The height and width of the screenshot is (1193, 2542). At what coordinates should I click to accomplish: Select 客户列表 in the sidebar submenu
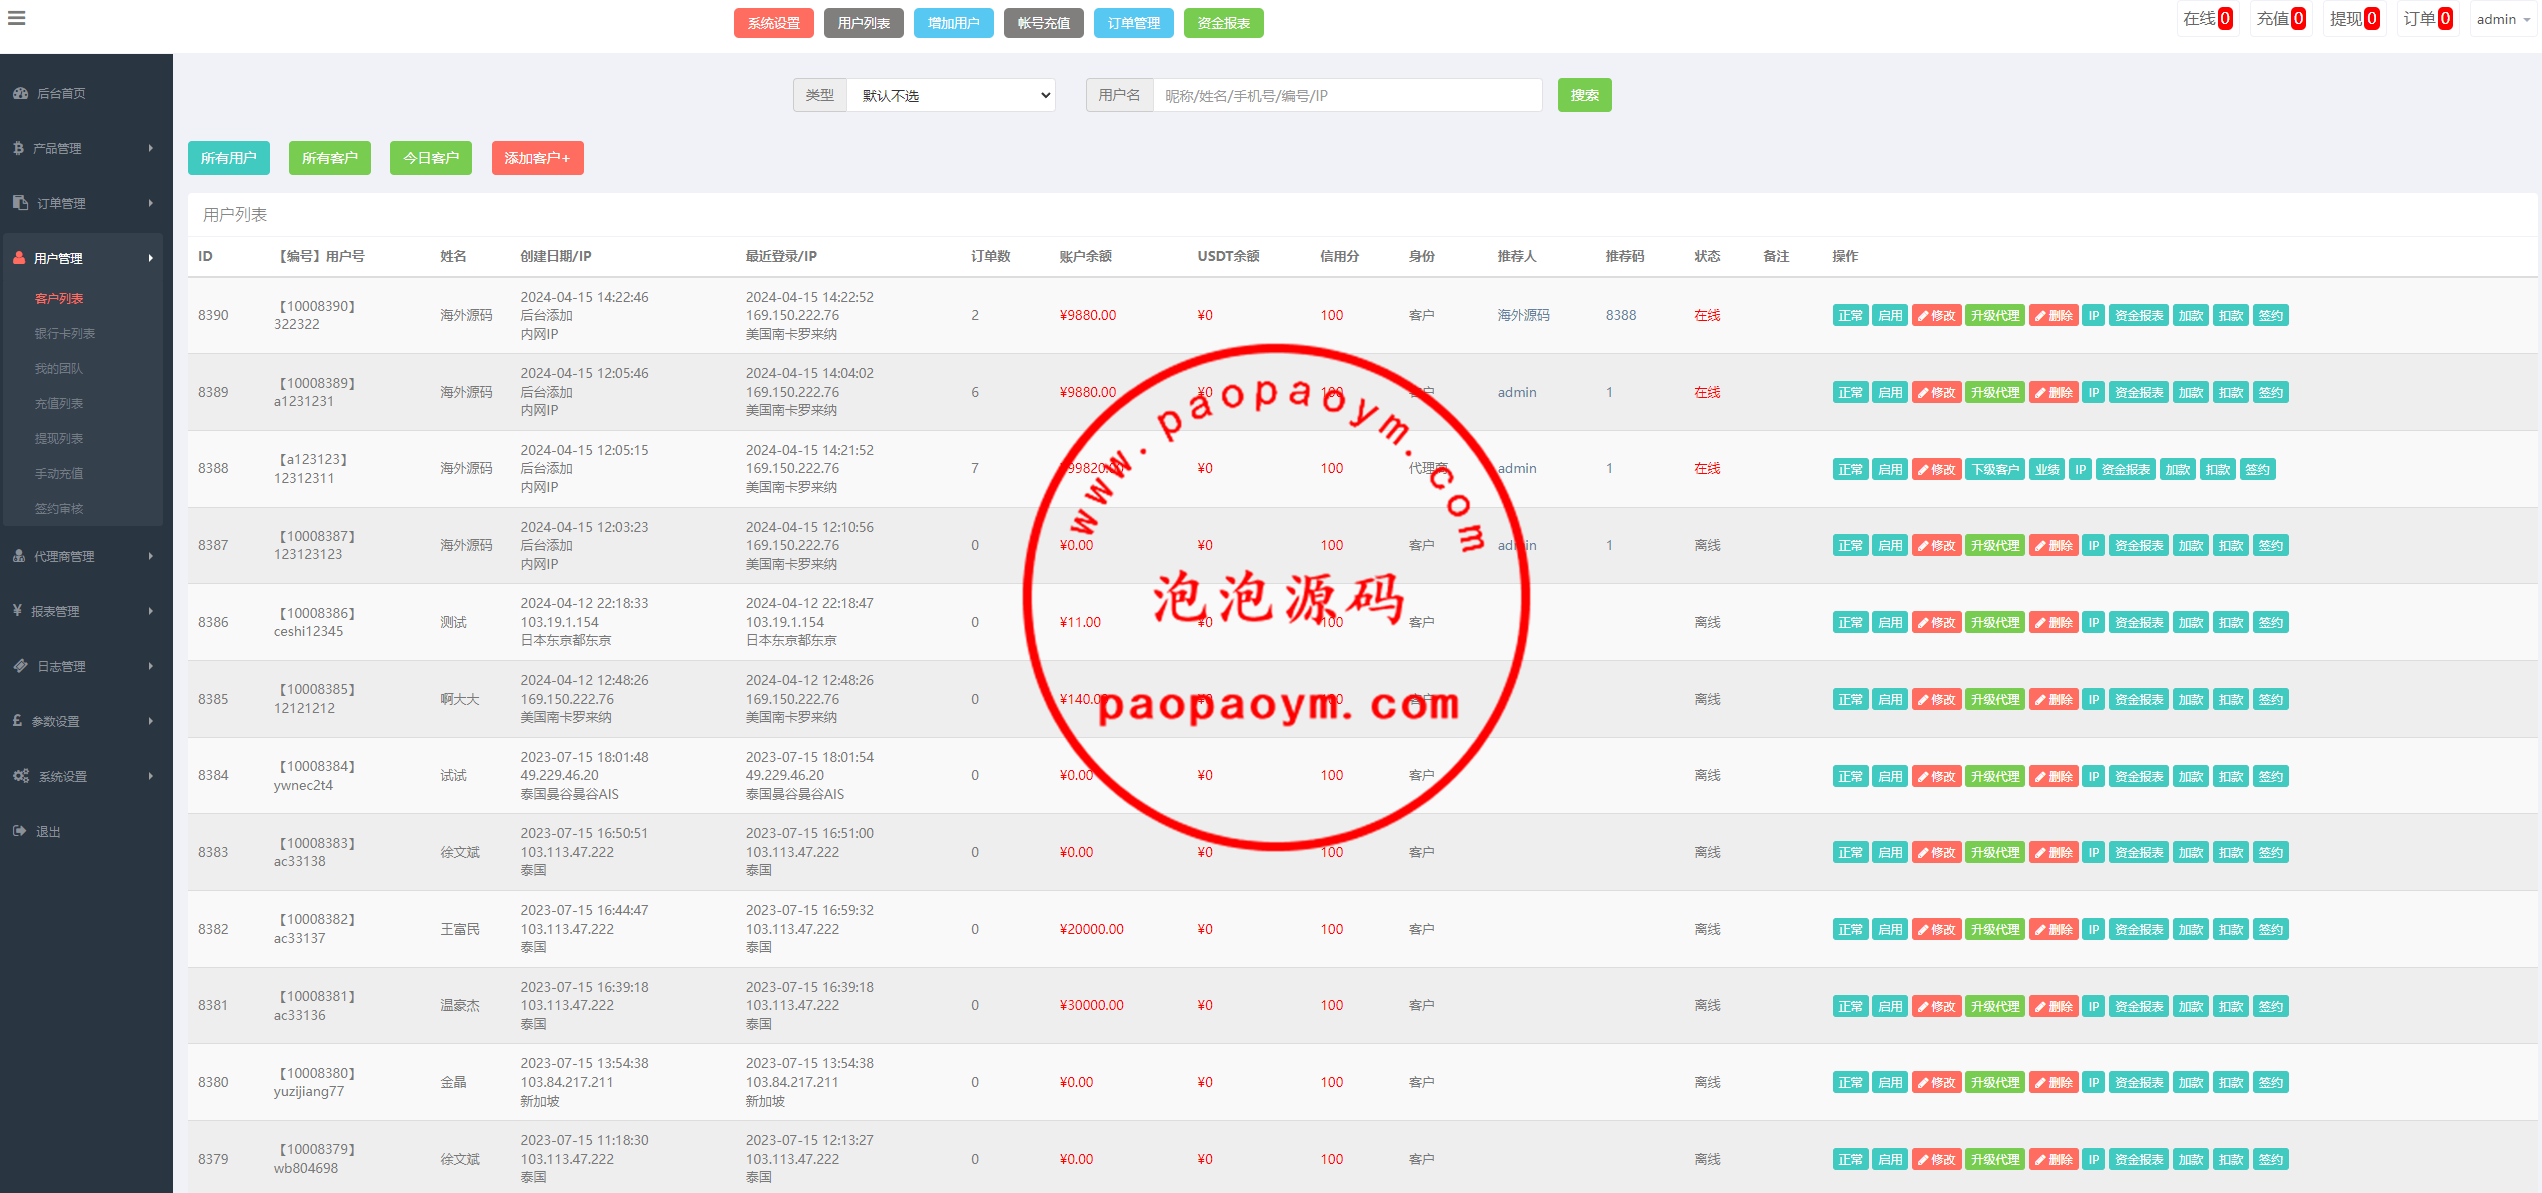tap(59, 298)
